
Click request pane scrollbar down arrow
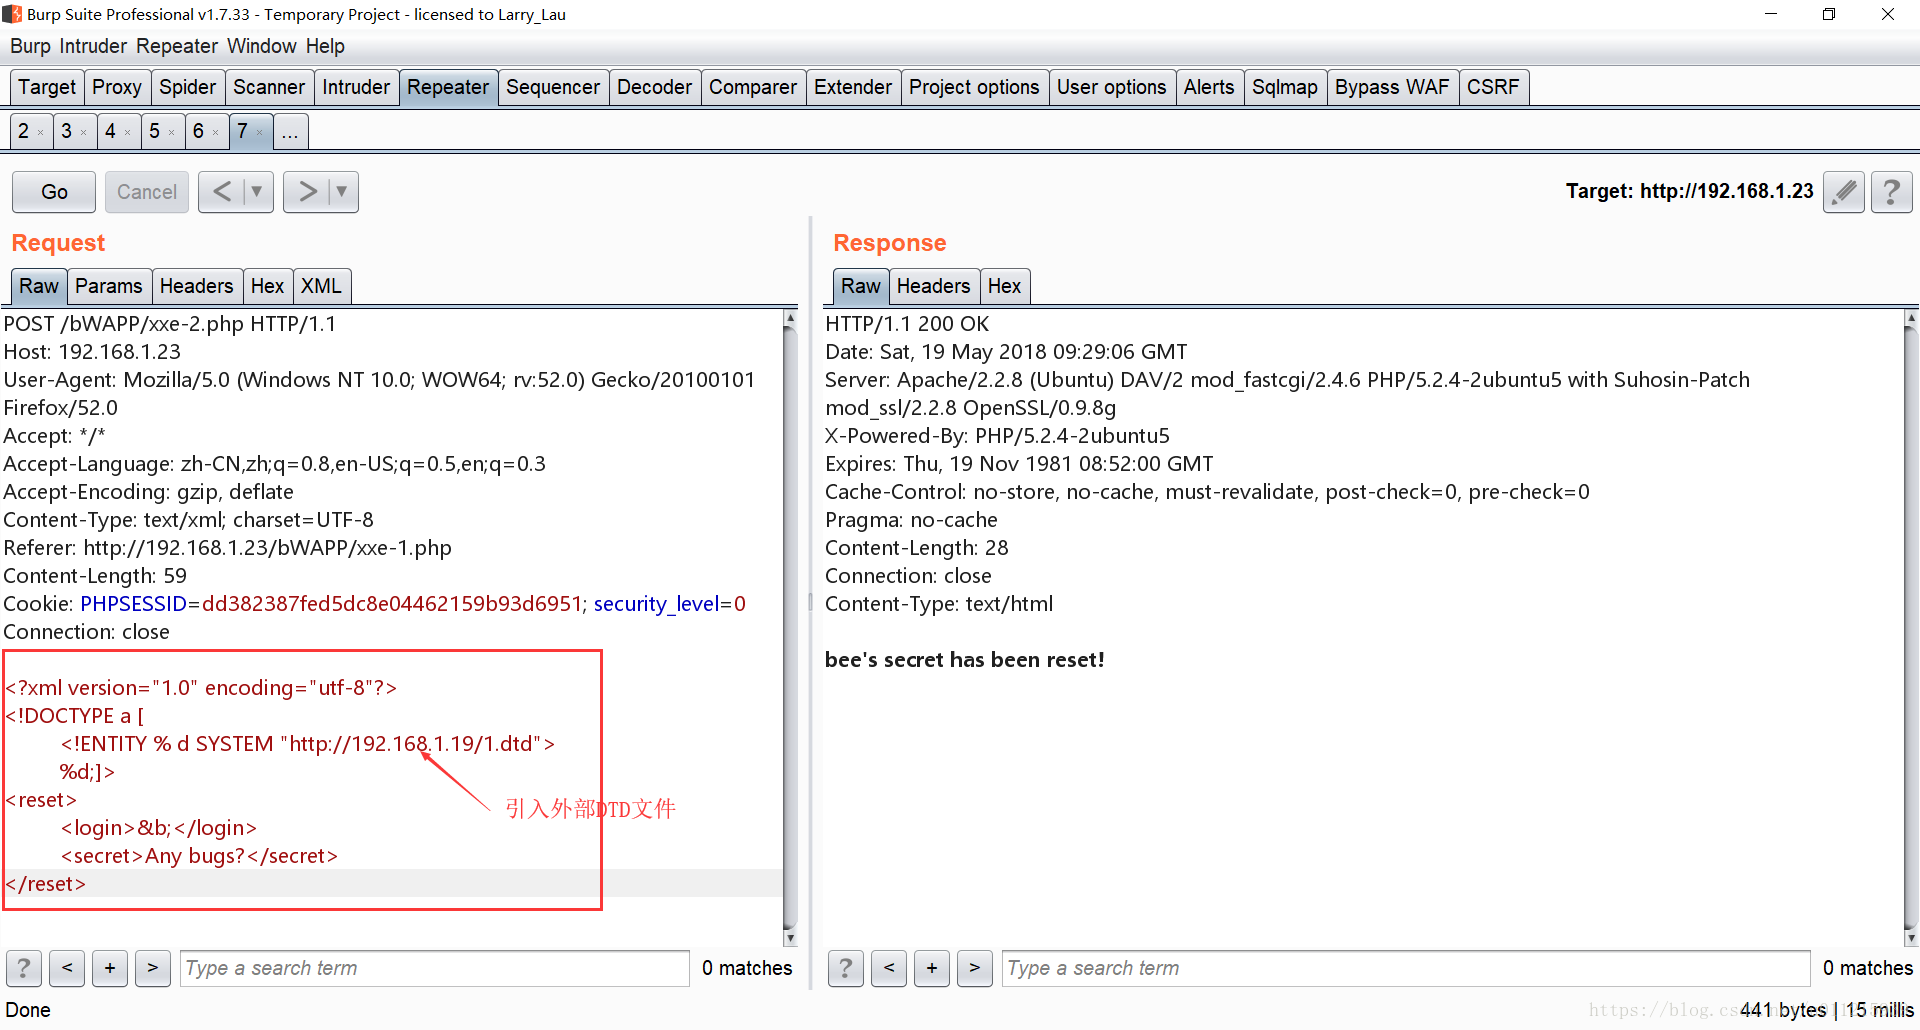(790, 938)
